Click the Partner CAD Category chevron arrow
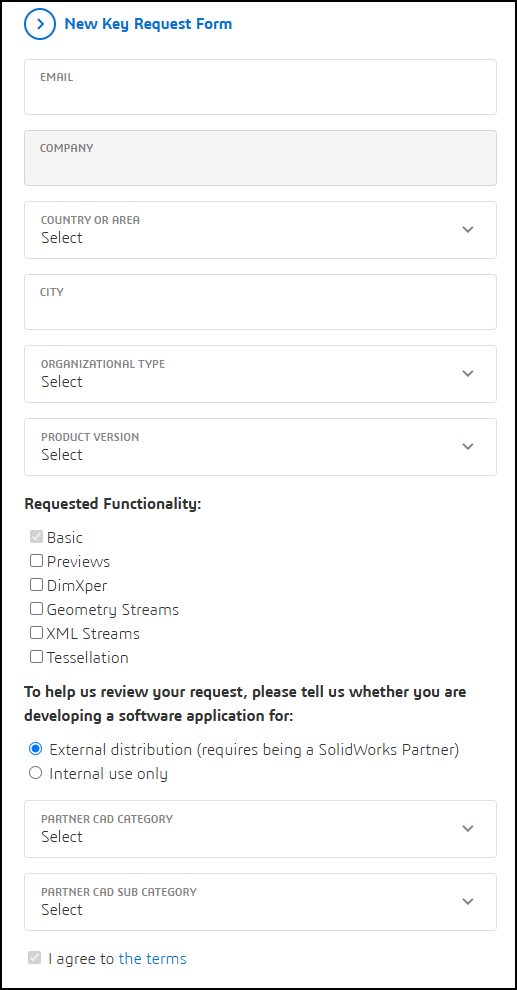Screen dimensions: 517x990 (468, 828)
